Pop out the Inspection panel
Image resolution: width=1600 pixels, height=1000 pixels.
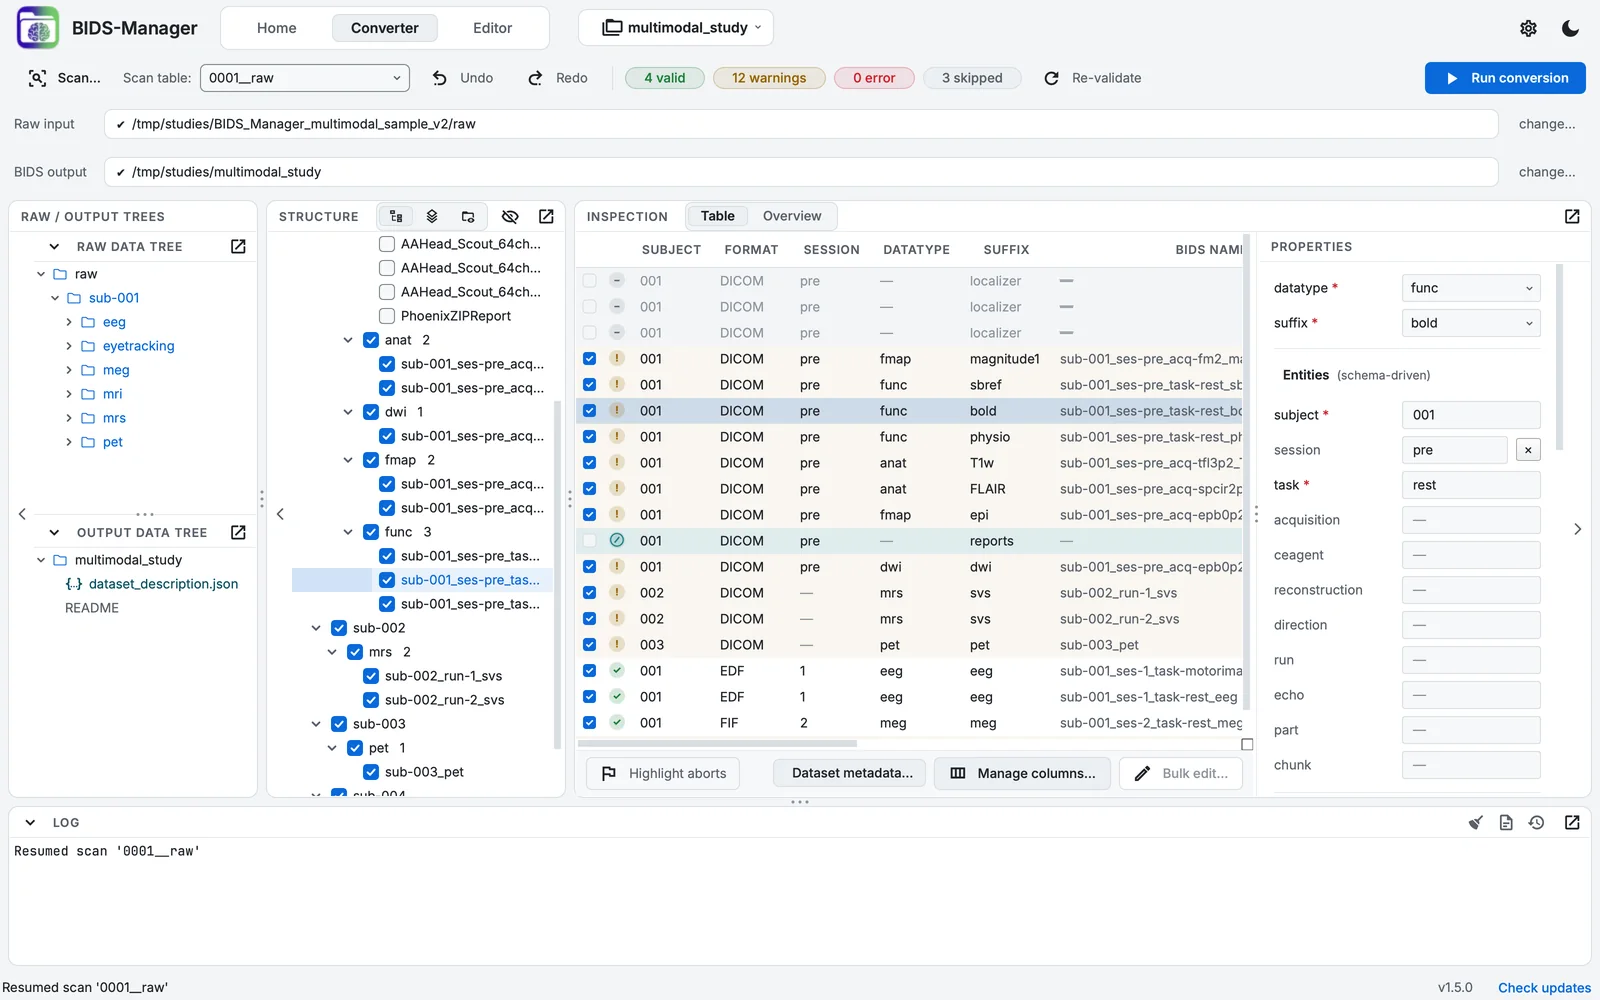pyautogui.click(x=1572, y=216)
